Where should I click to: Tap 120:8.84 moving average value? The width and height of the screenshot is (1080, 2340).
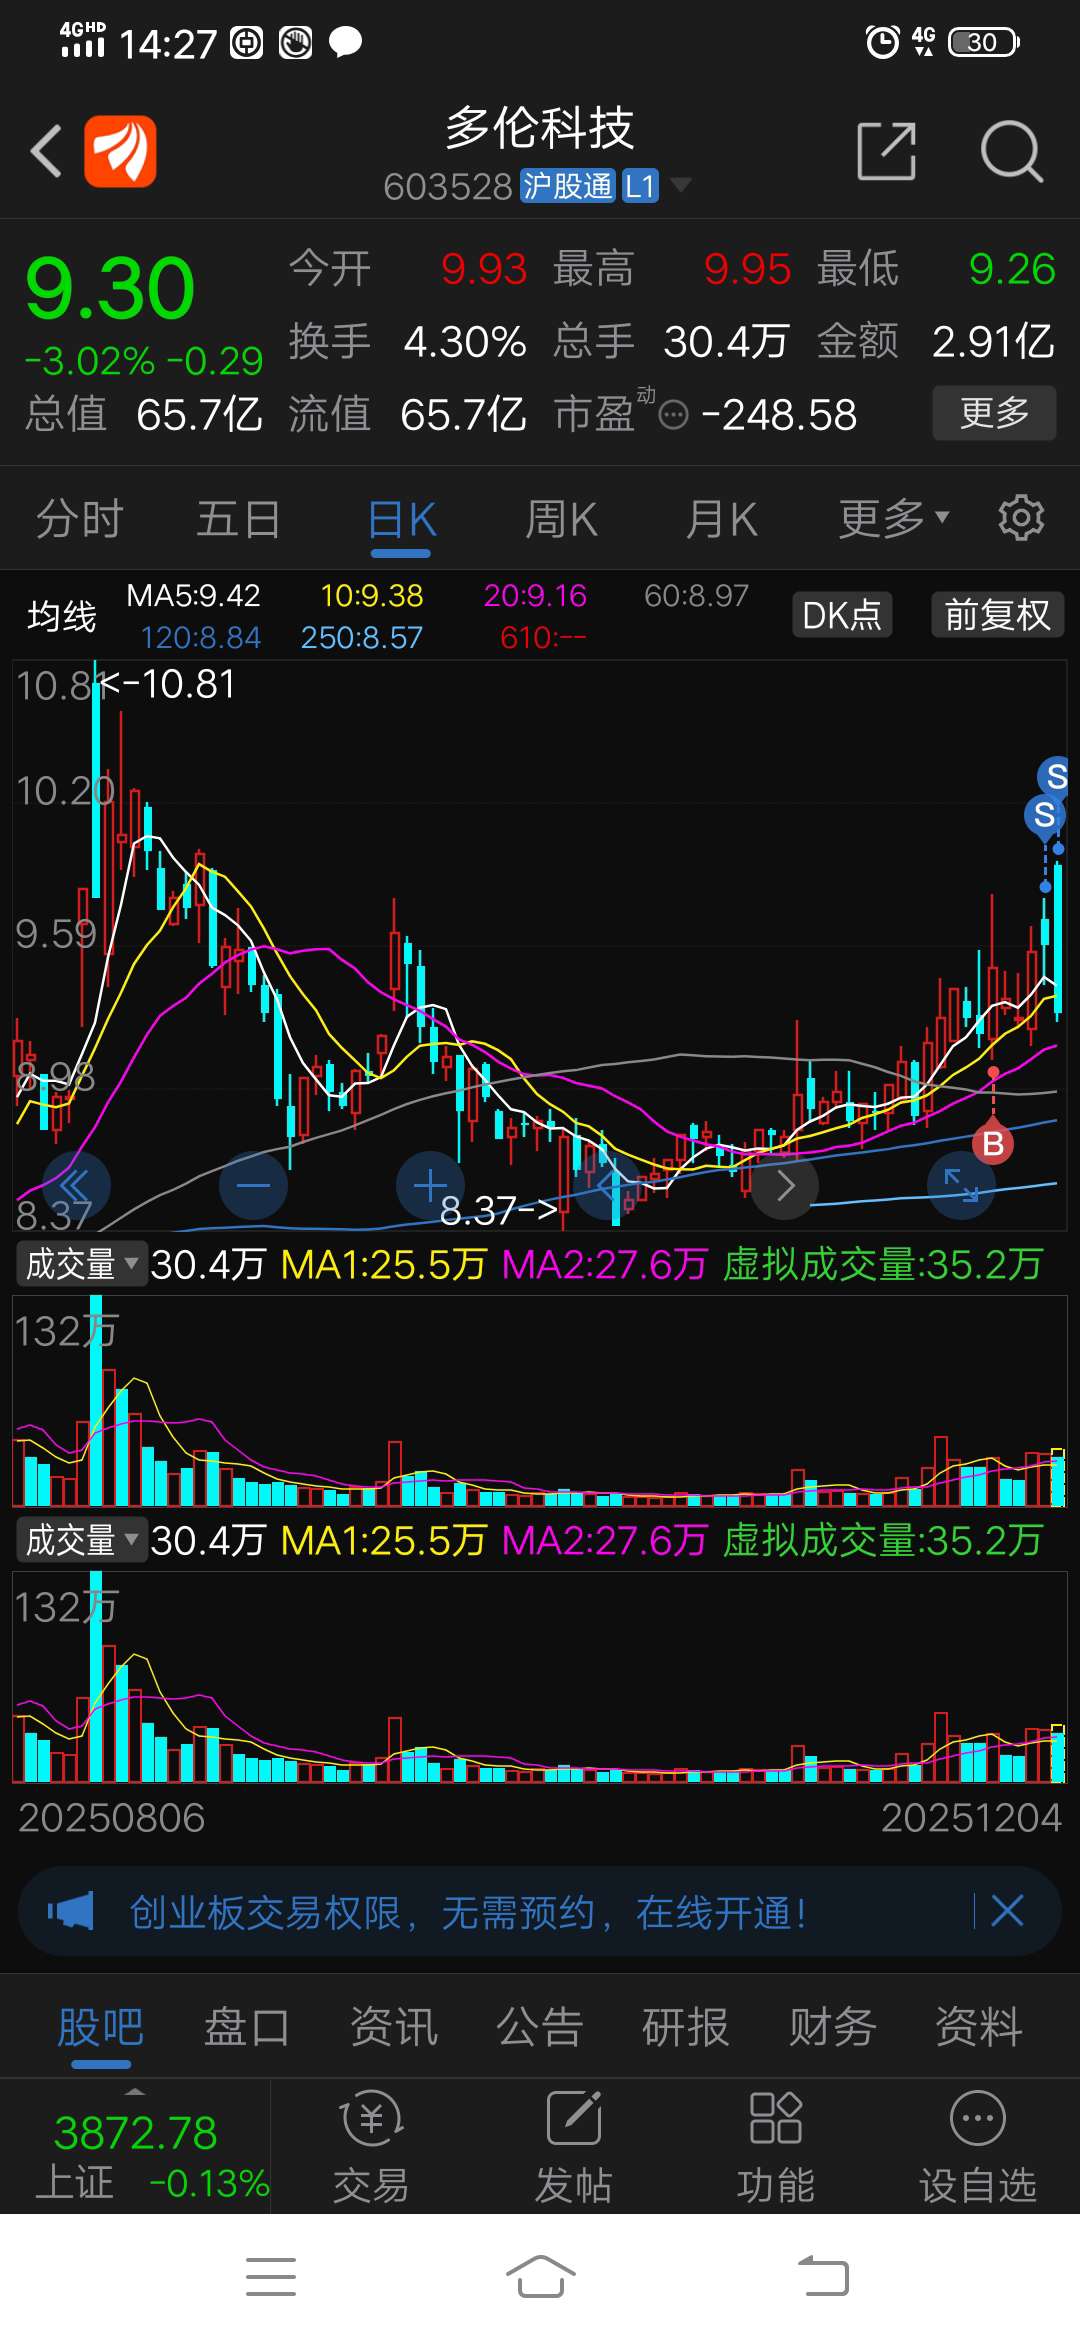(x=200, y=637)
